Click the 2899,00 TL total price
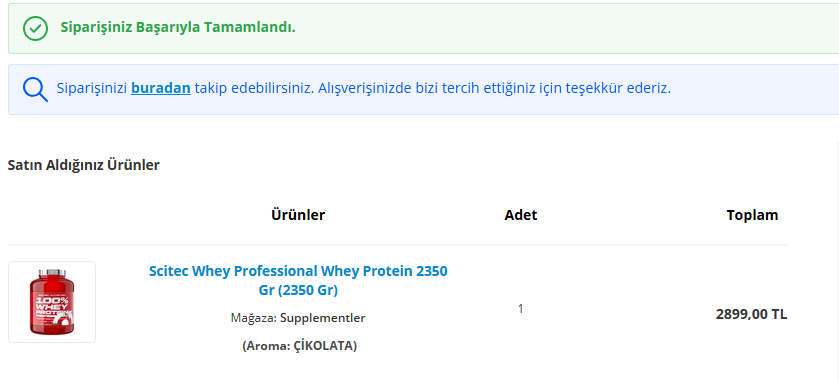 (x=751, y=314)
